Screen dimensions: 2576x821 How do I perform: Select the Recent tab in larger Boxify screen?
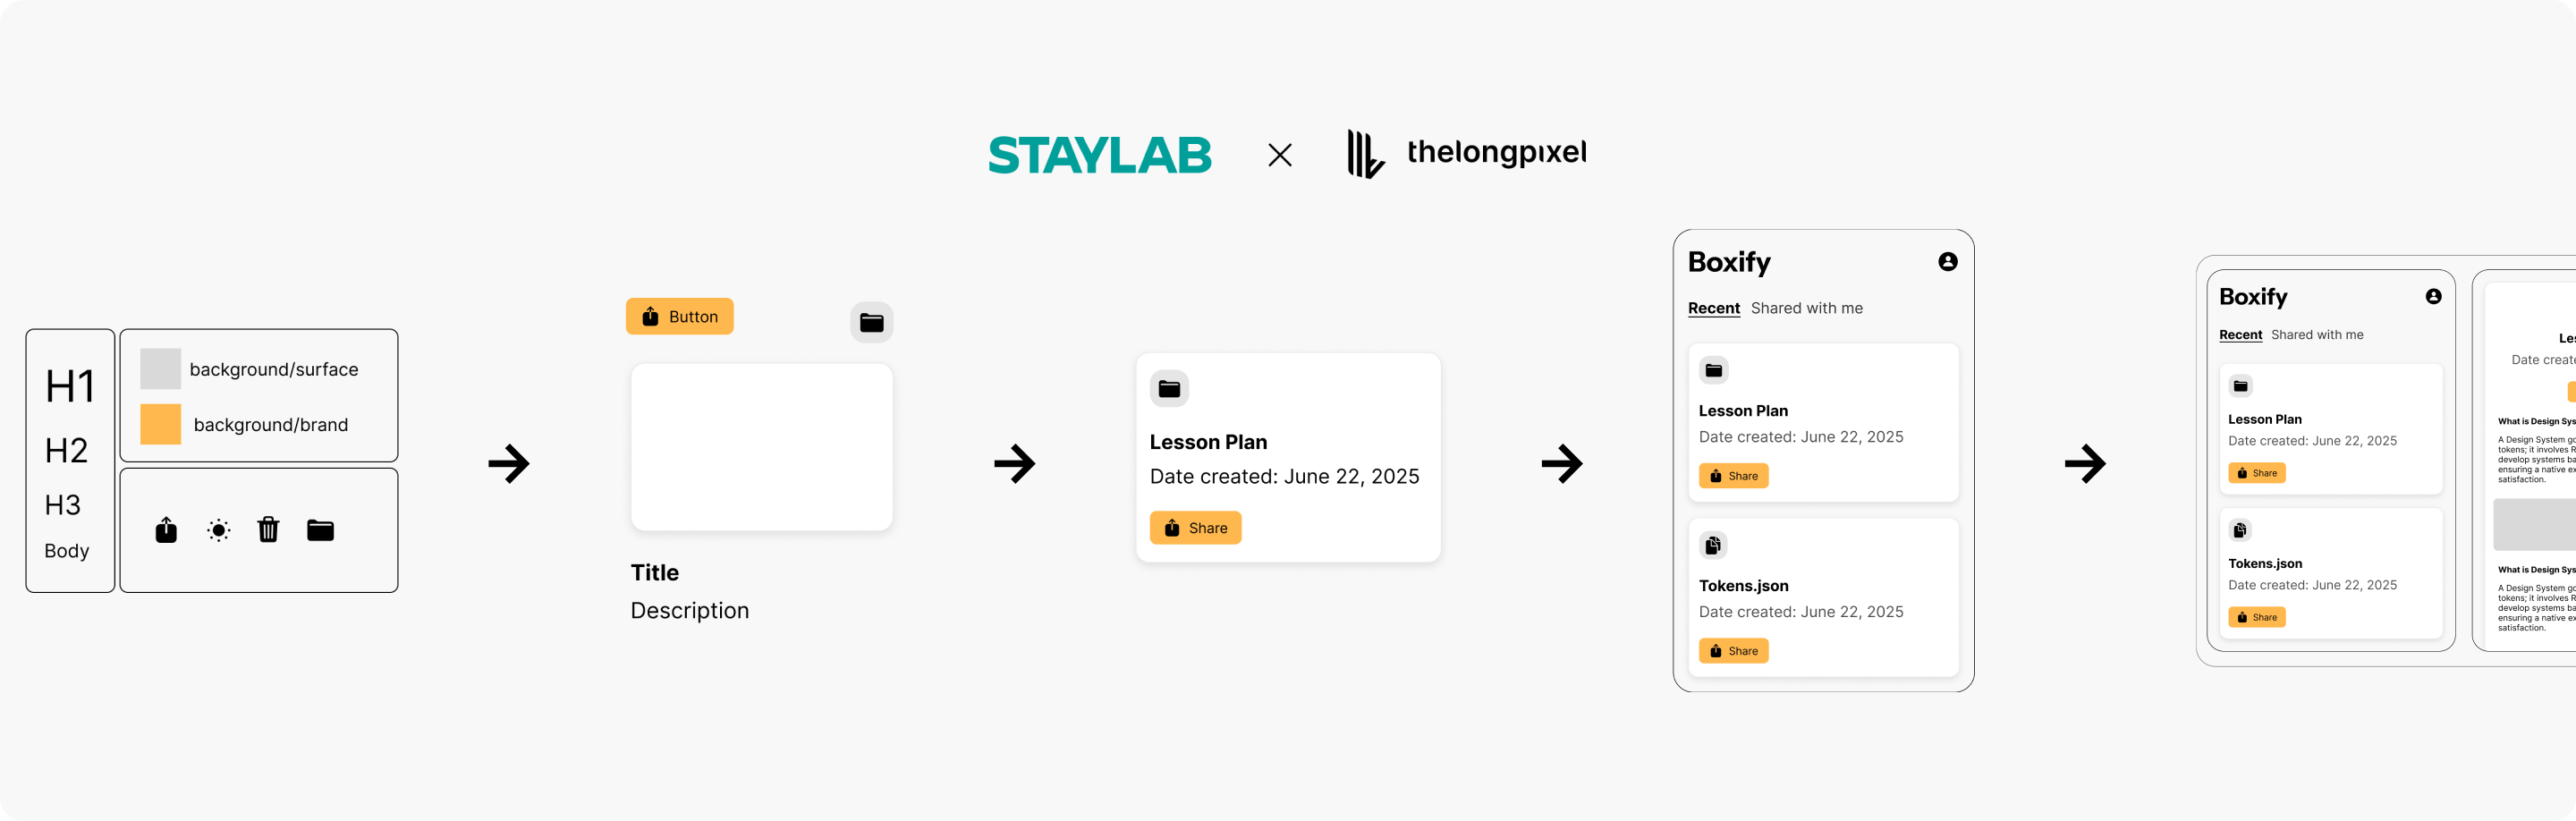1713,309
